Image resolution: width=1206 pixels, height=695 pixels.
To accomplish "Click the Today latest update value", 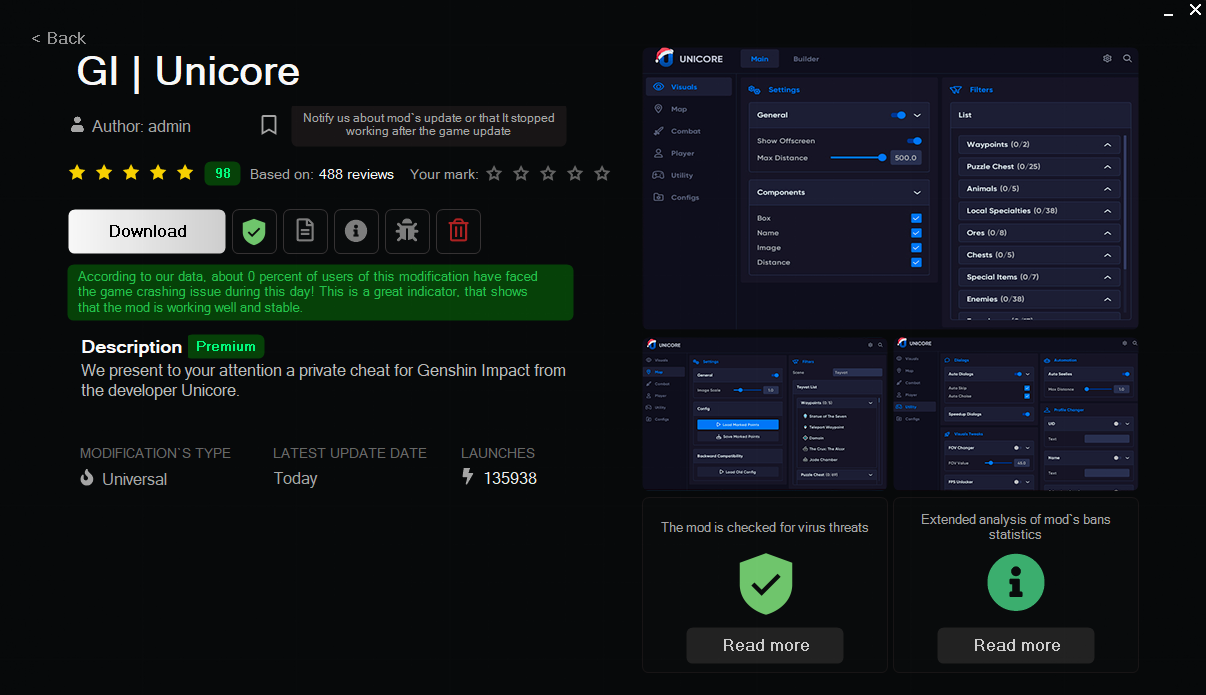I will (296, 478).
